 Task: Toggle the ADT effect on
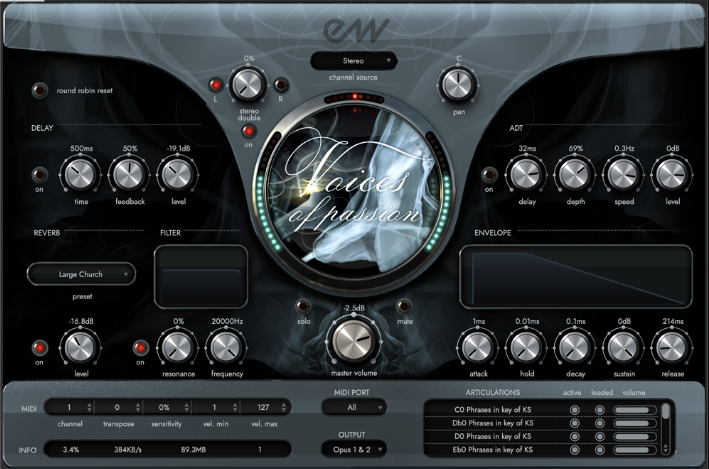coord(489,175)
